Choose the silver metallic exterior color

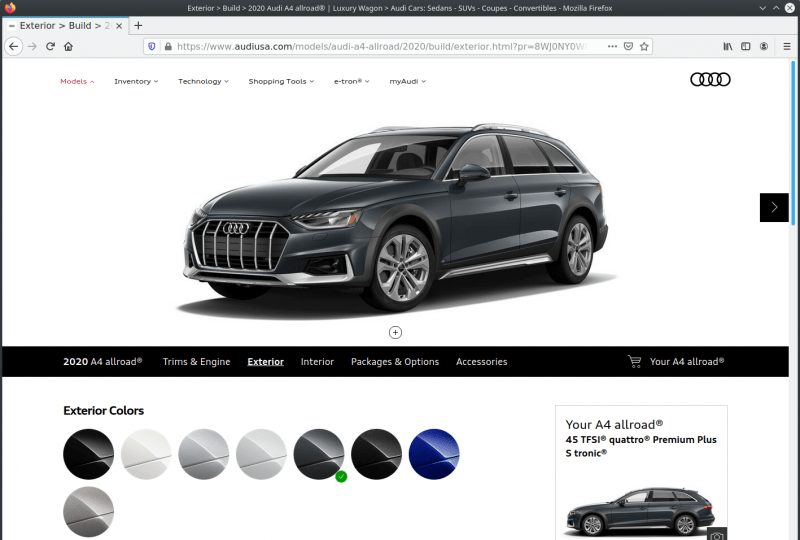click(204, 454)
